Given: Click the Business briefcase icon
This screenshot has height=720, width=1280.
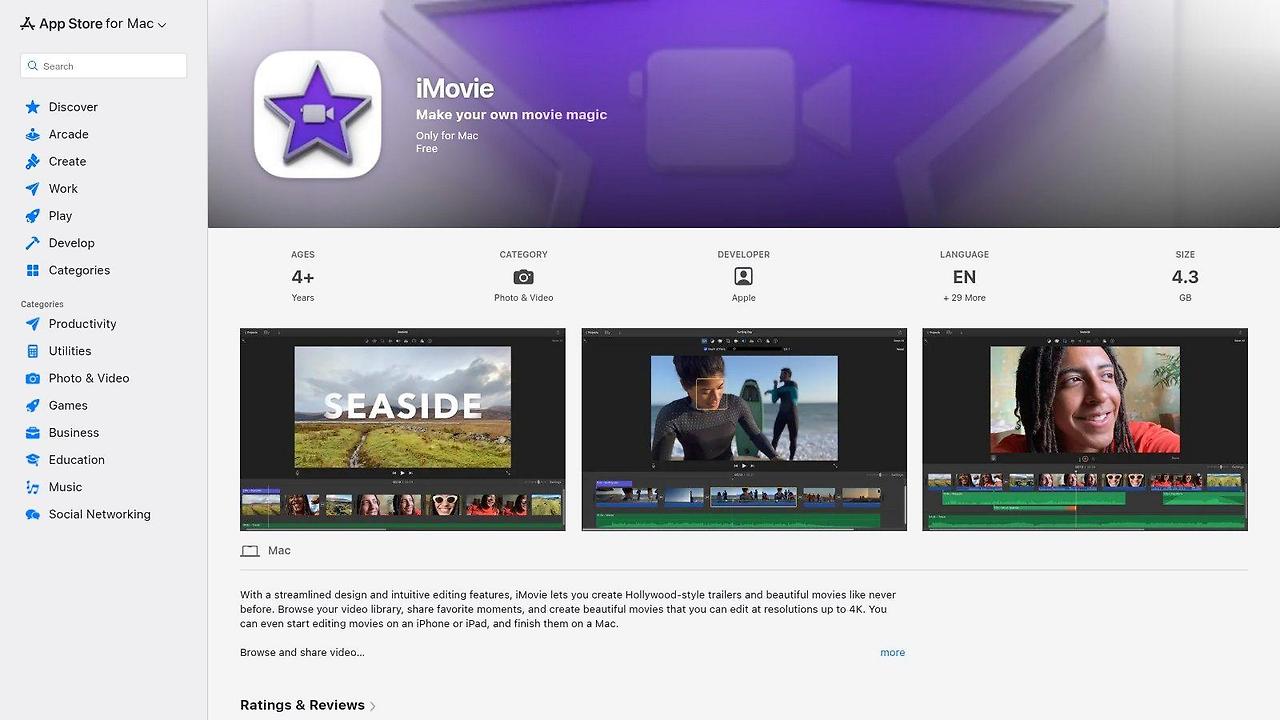Looking at the screenshot, I should pos(33,433).
